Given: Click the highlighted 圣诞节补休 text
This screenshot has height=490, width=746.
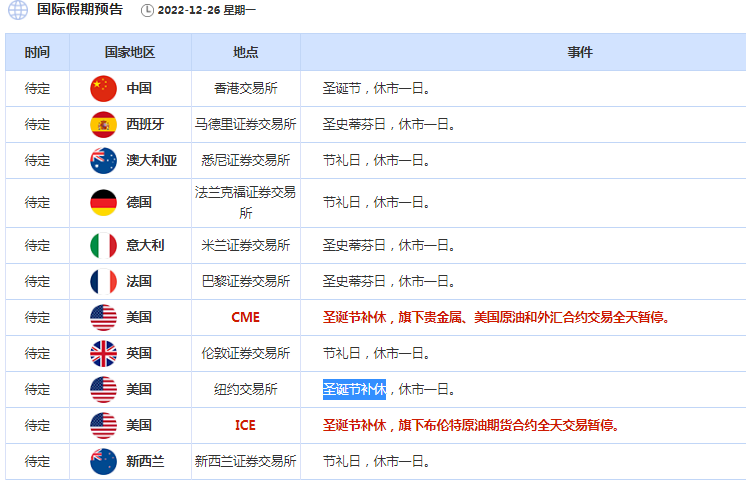Looking at the screenshot, I should pos(354,389).
